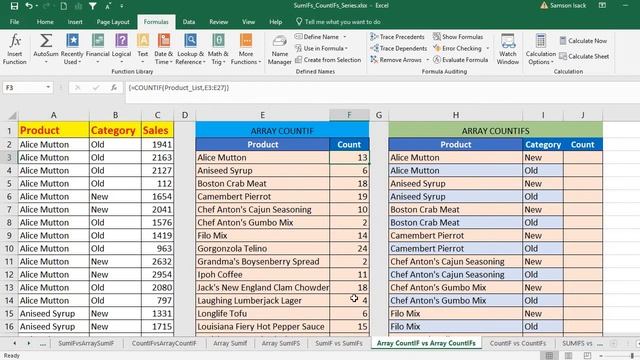Image resolution: width=640 pixels, height=360 pixels.
Task: Click the zoom slider in the status bar
Action: (x=620, y=356)
